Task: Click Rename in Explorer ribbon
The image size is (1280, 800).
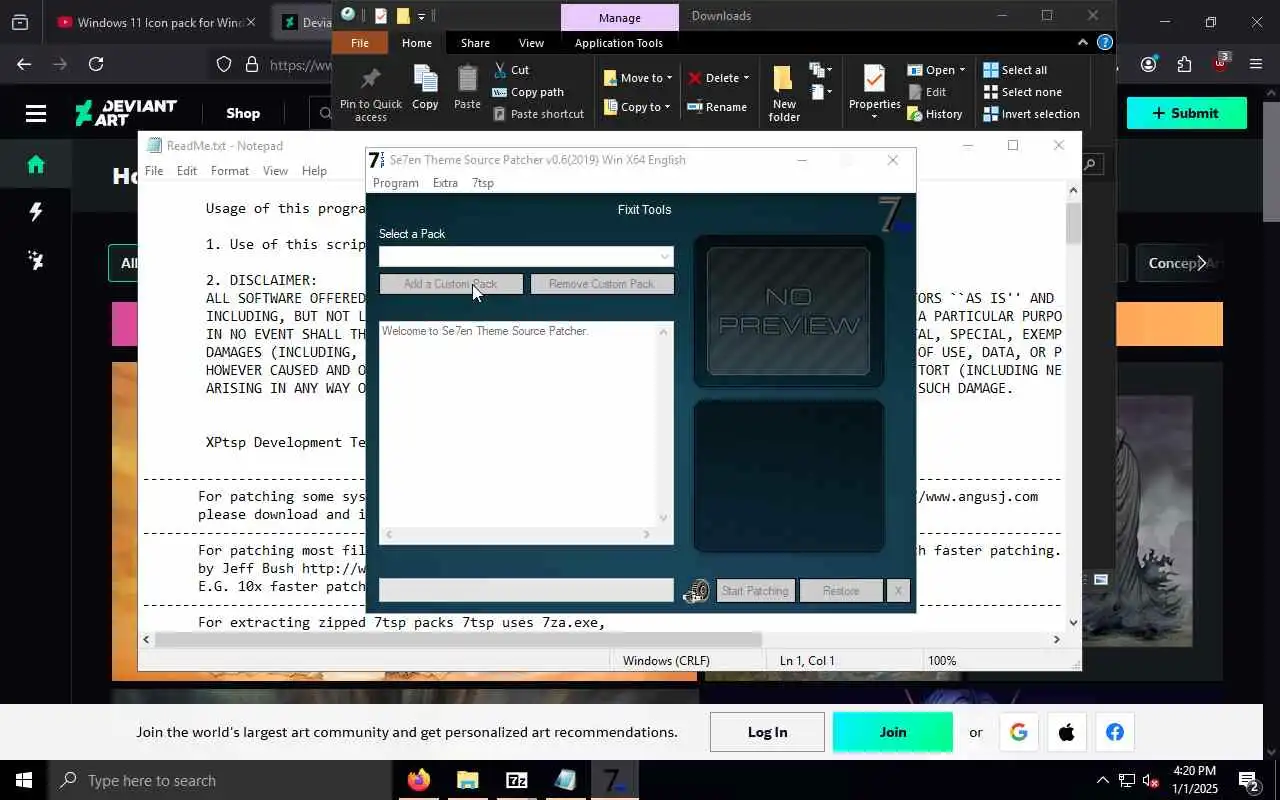Action: tap(717, 107)
